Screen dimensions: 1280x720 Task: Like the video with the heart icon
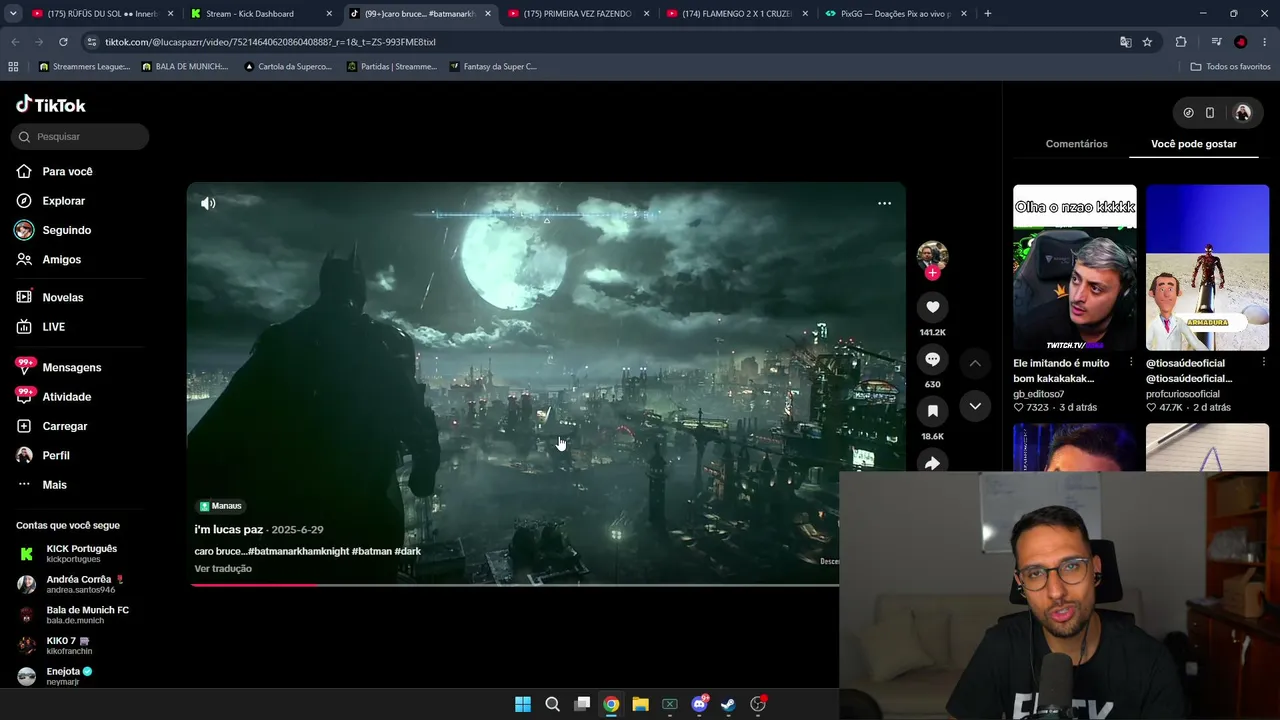point(932,307)
